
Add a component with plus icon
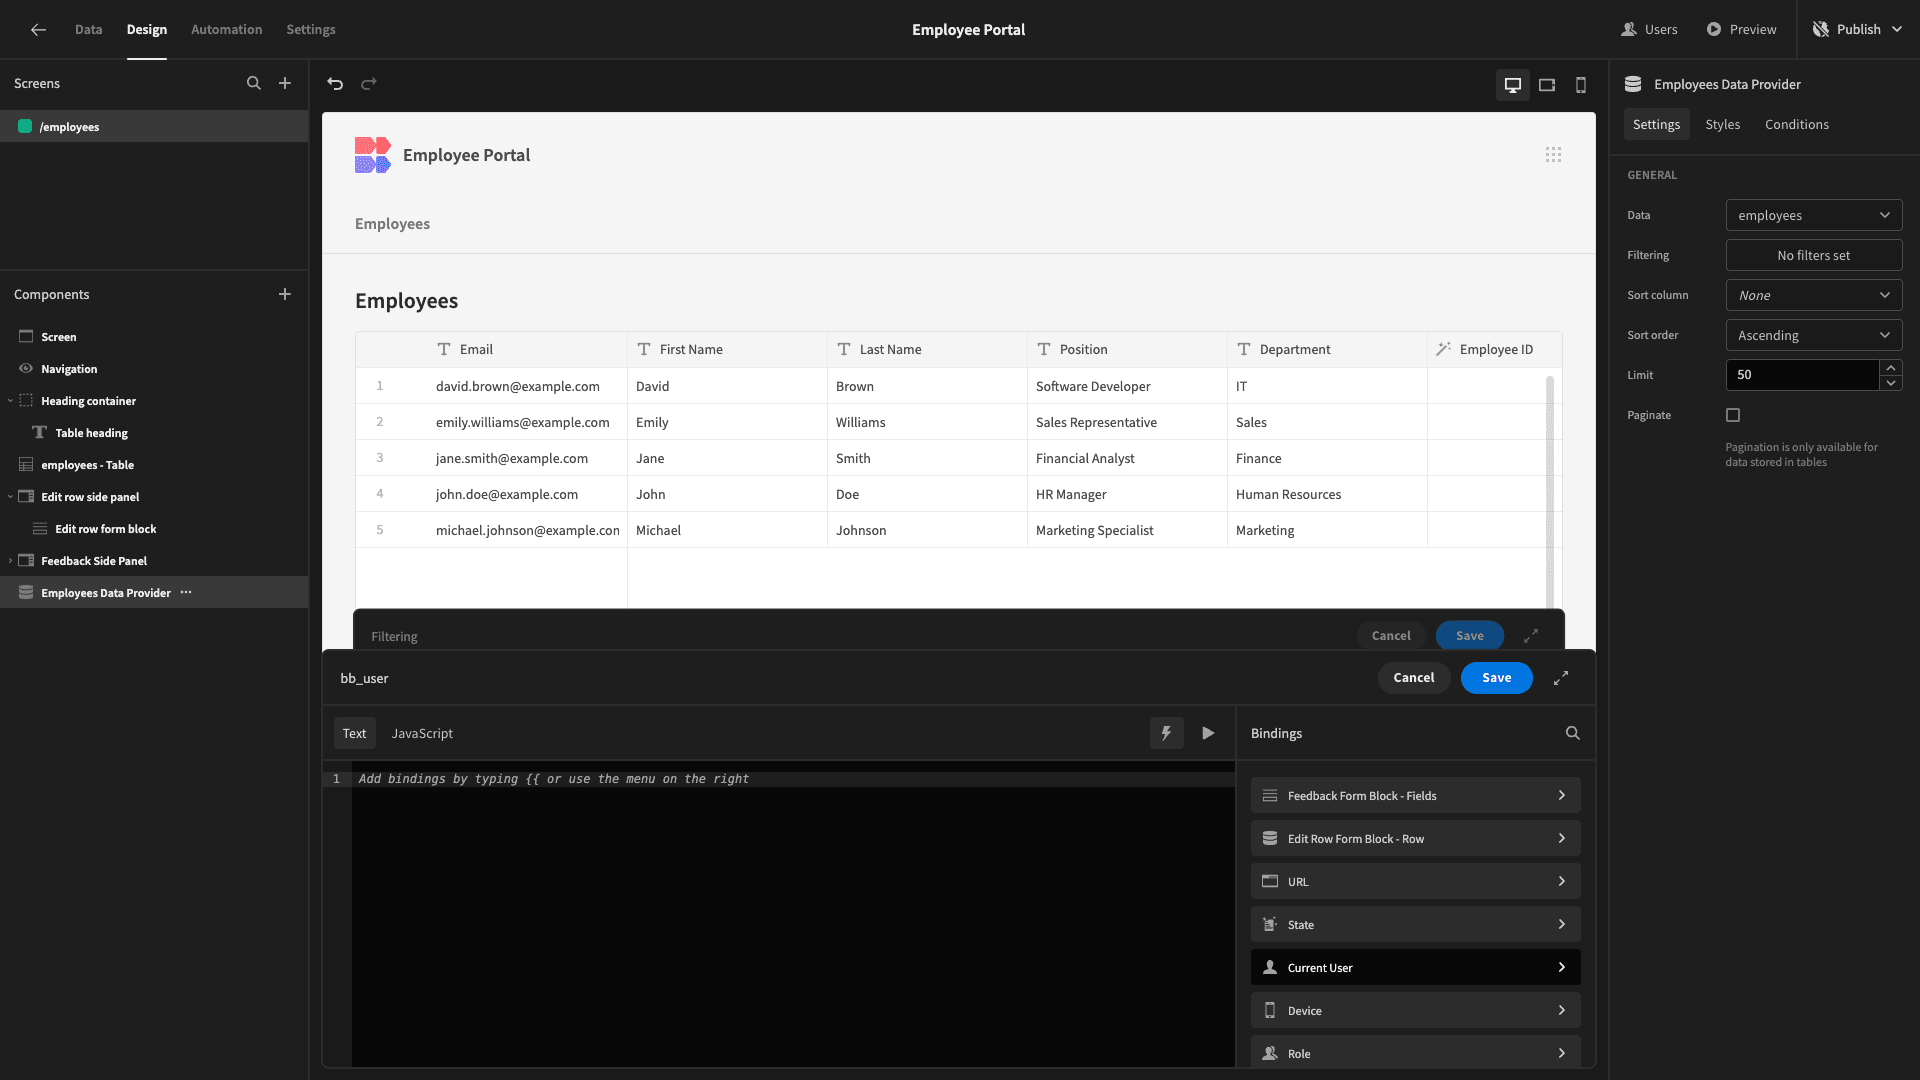[285, 294]
